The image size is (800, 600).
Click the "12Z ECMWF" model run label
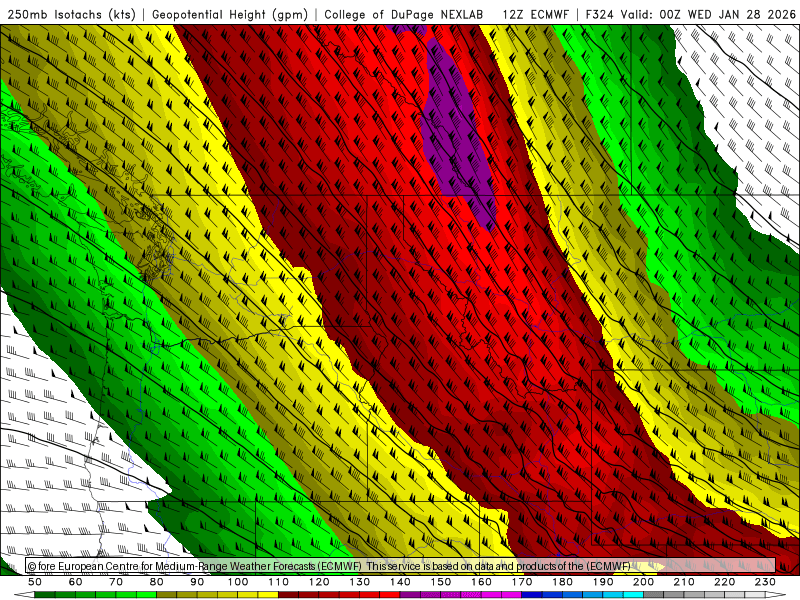tap(535, 14)
